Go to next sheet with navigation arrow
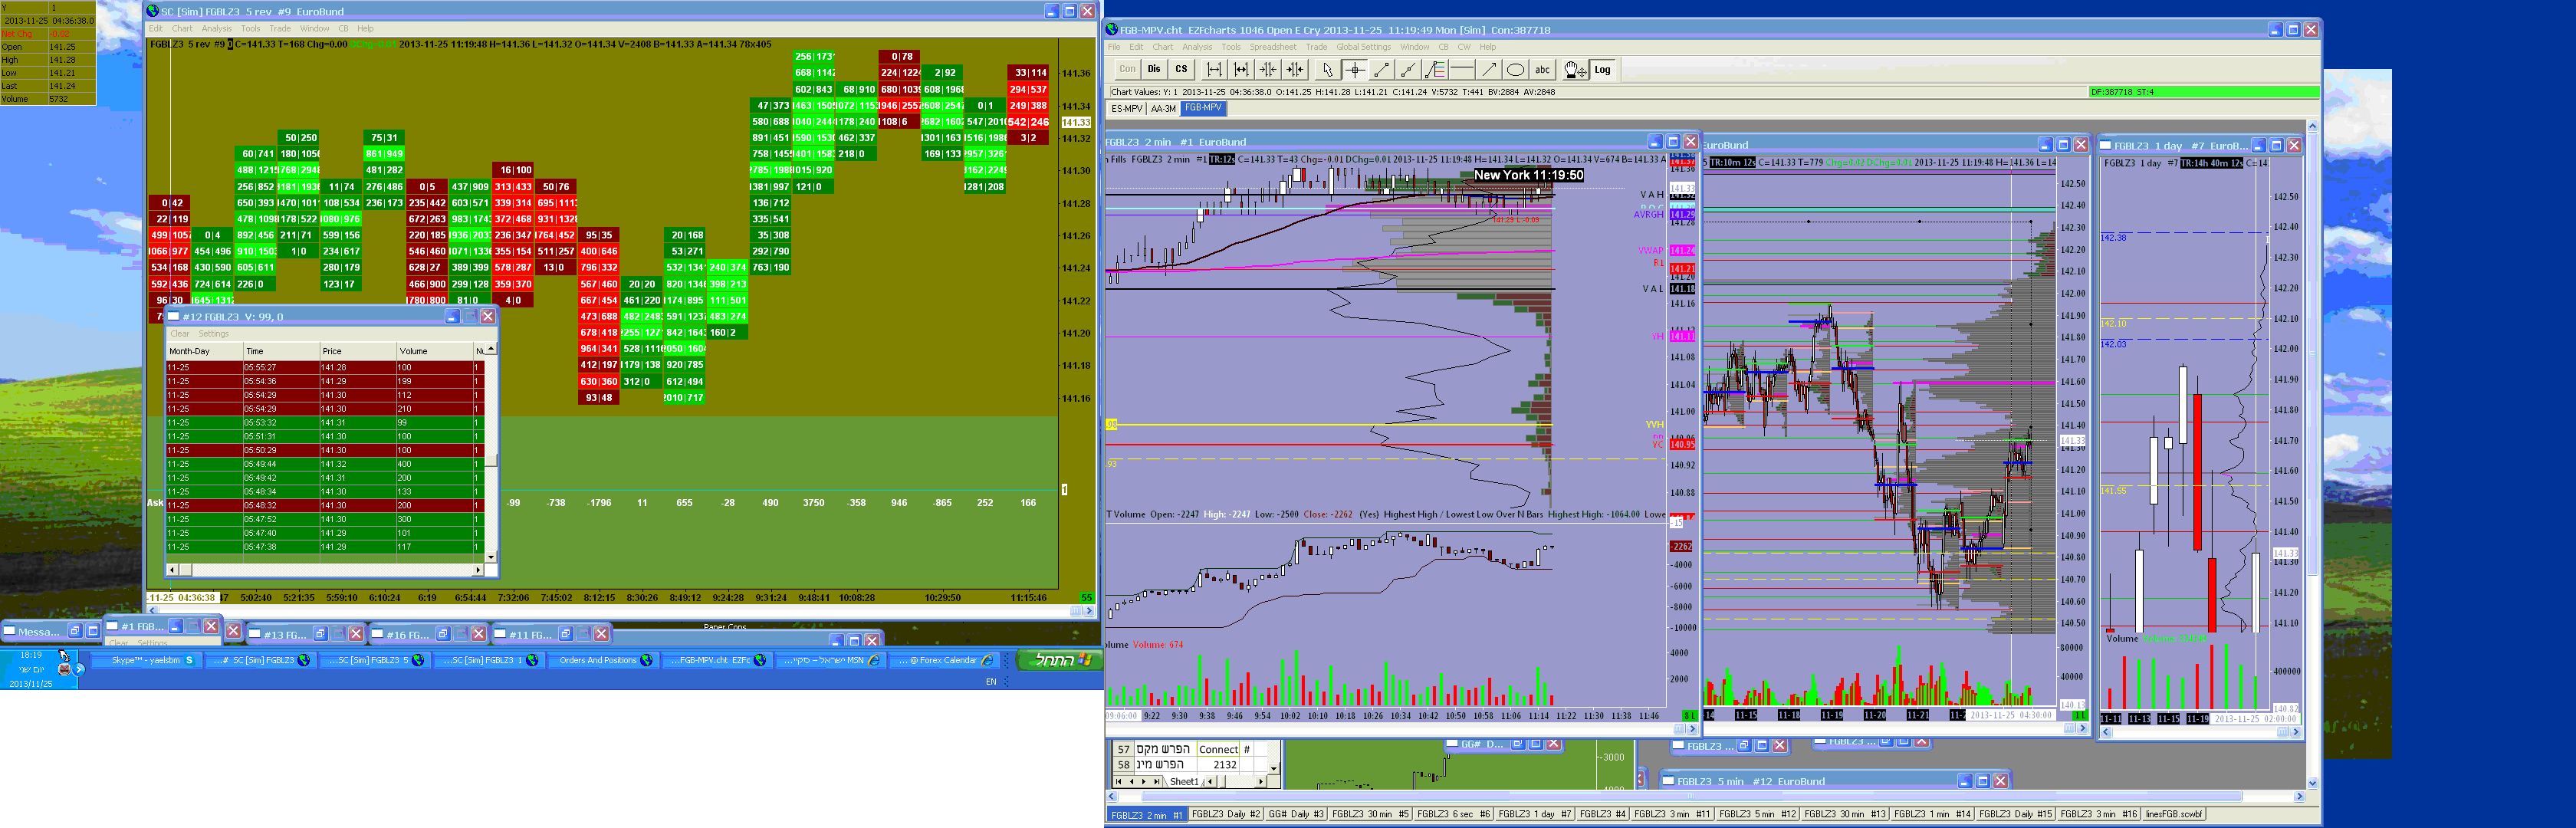The height and width of the screenshot is (828, 2576). coord(1144,782)
